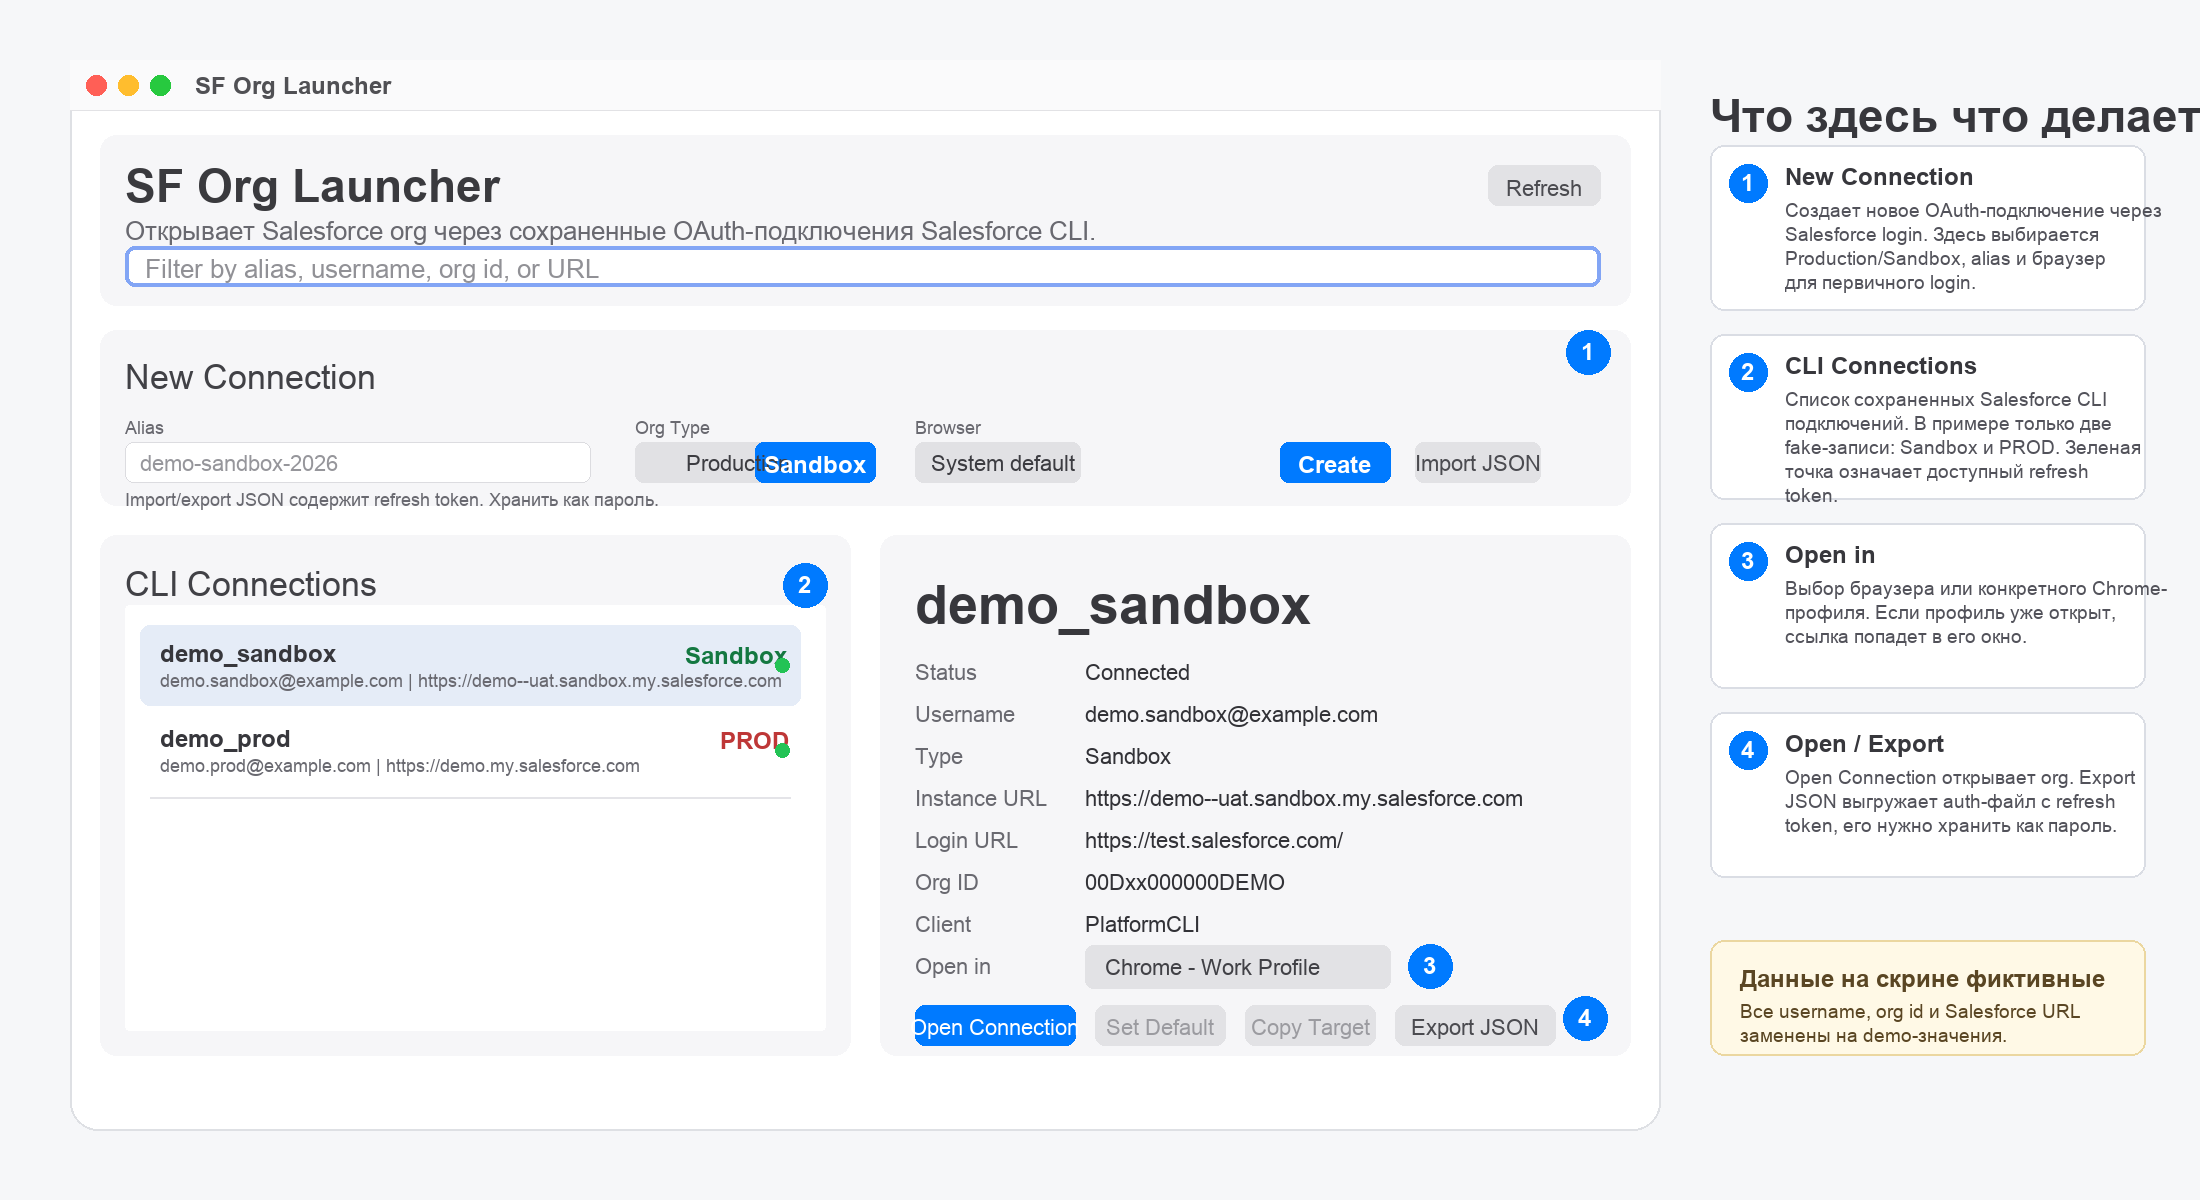Click the Connected status value
Image resolution: width=2200 pixels, height=1200 pixels.
click(1137, 672)
